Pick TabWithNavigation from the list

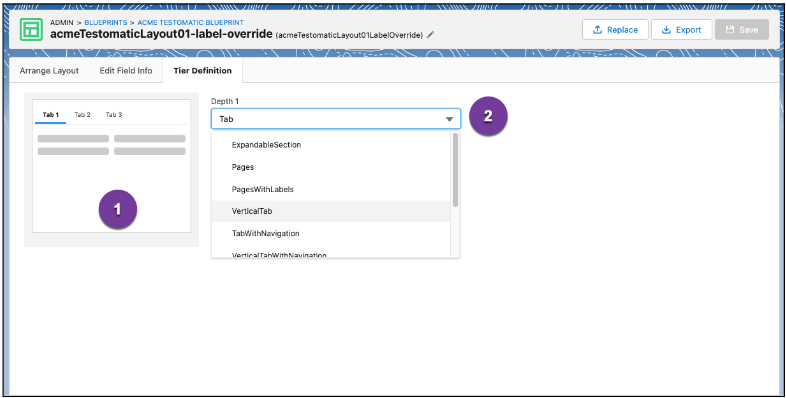[331, 233]
